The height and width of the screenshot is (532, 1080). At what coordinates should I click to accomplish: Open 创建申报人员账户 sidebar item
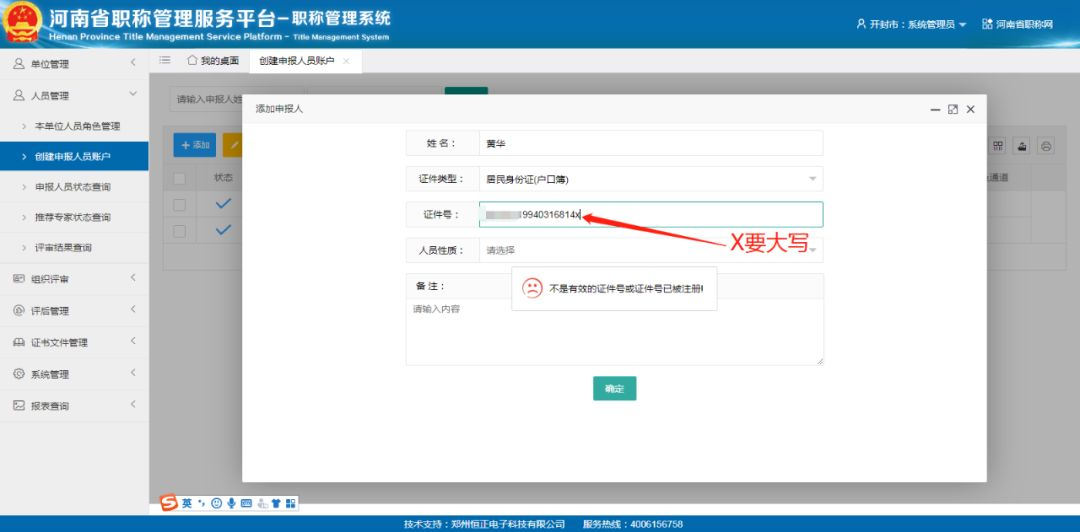pos(74,156)
